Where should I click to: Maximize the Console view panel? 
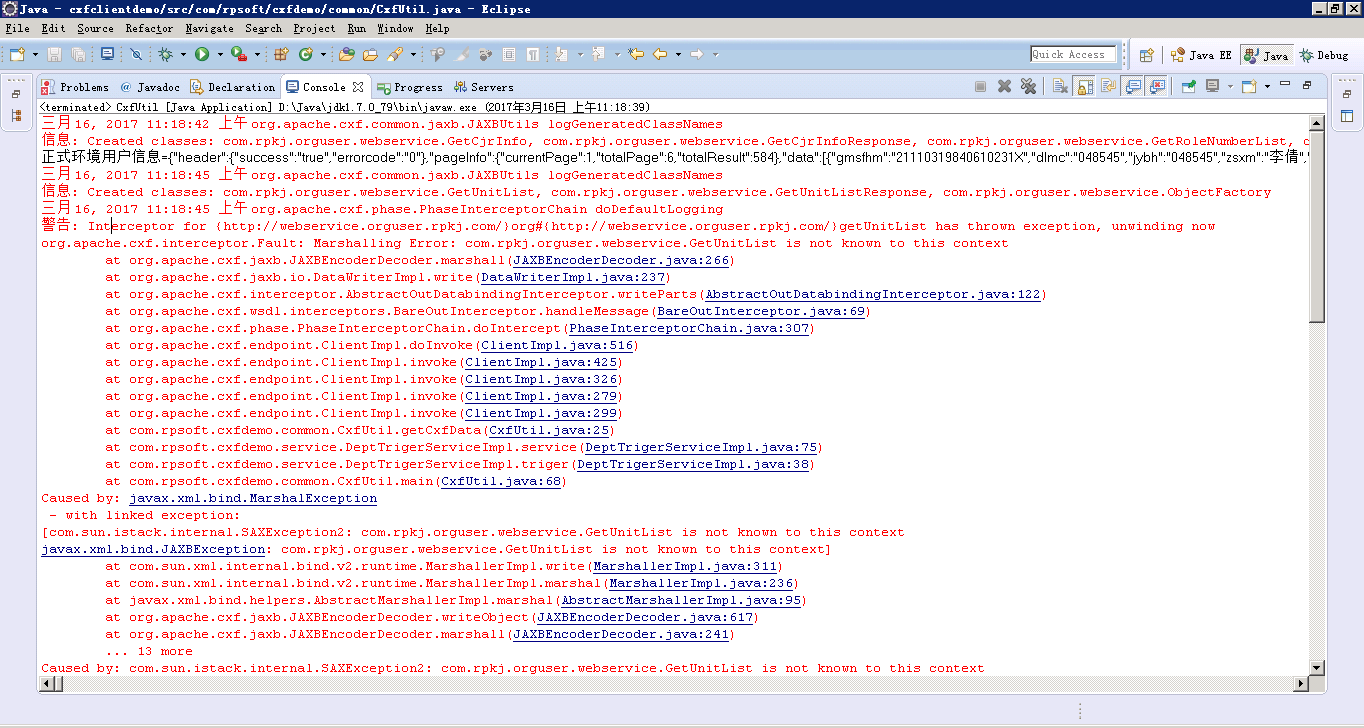(1307, 86)
